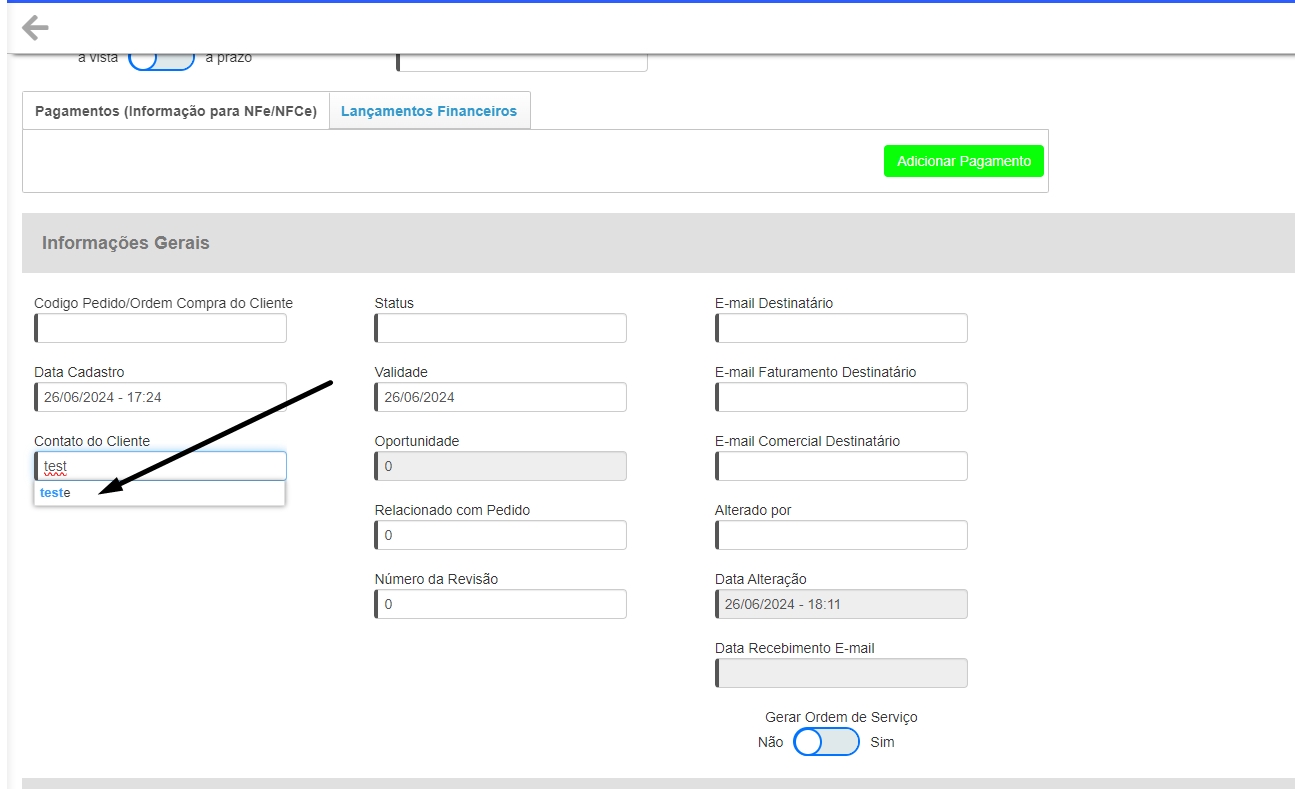Click the Codigo Pedido/Ordem Compra do Cliente field
This screenshot has height=789, width=1295.
coord(161,328)
